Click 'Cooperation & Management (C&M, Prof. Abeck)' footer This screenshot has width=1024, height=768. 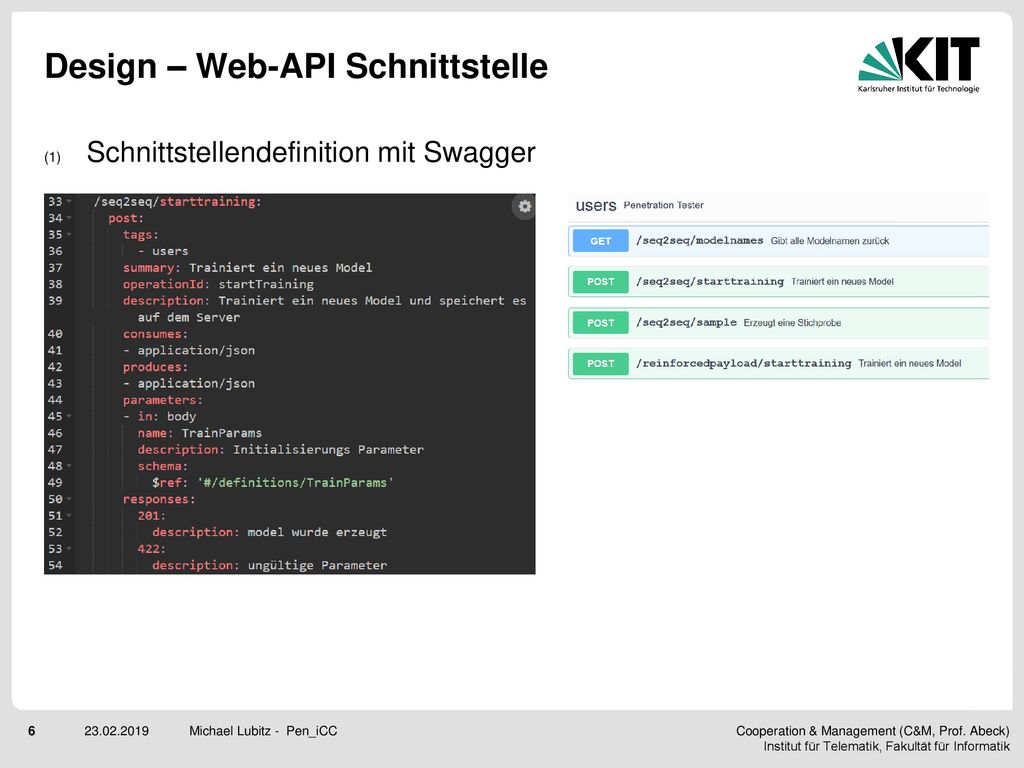872,731
